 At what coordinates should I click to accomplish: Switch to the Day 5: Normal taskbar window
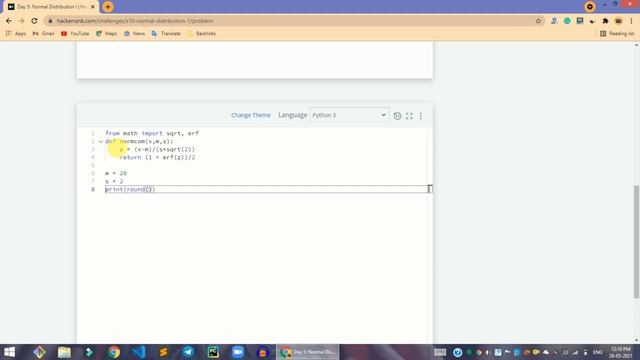(x=307, y=352)
